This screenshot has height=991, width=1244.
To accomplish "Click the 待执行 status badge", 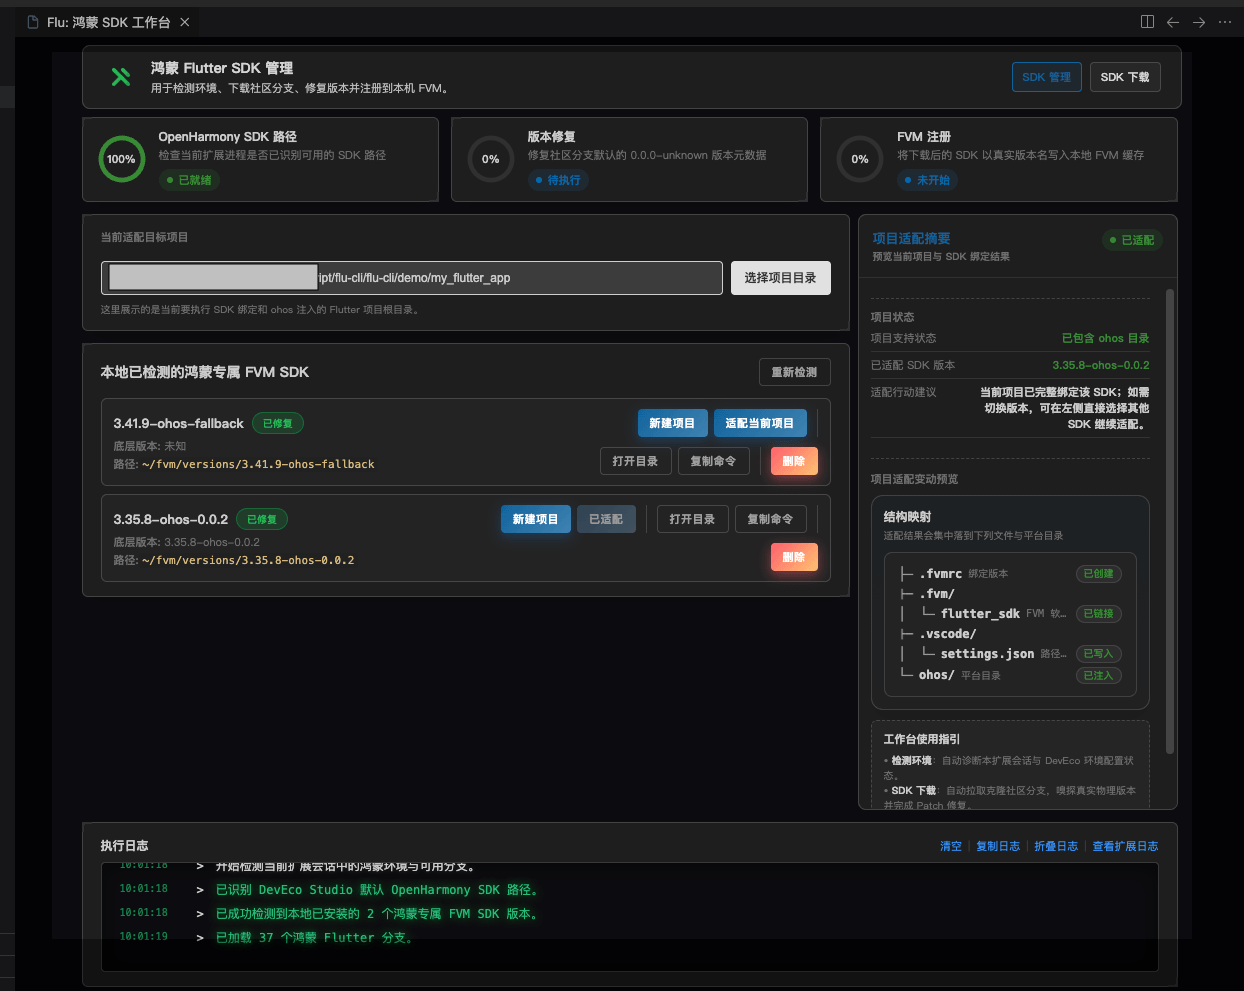I will (x=558, y=180).
